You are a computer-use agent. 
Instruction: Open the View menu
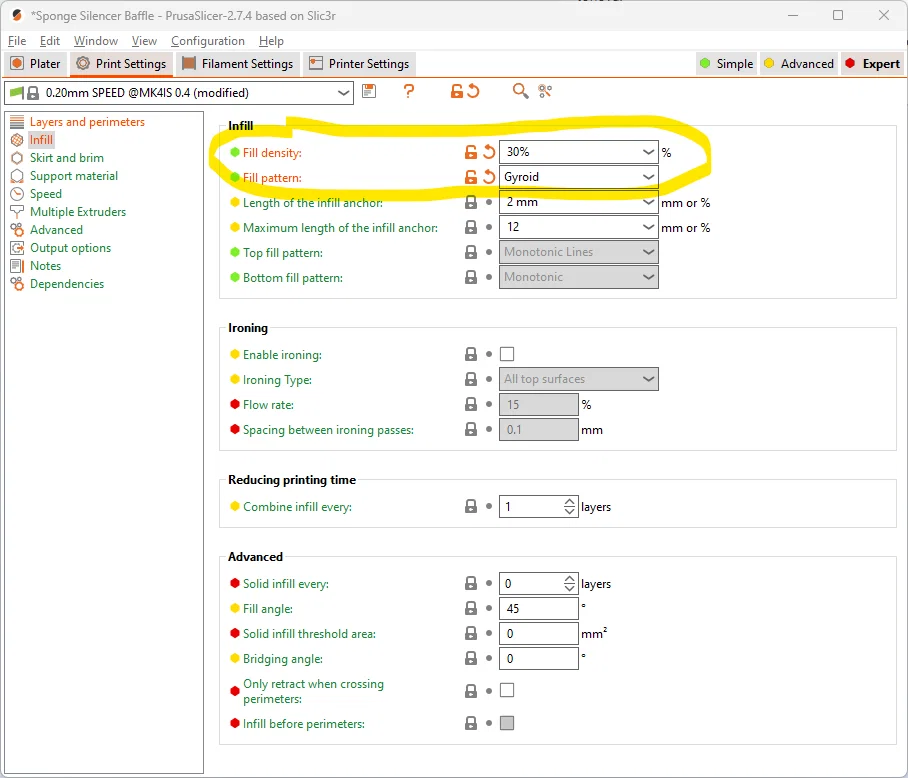click(144, 41)
